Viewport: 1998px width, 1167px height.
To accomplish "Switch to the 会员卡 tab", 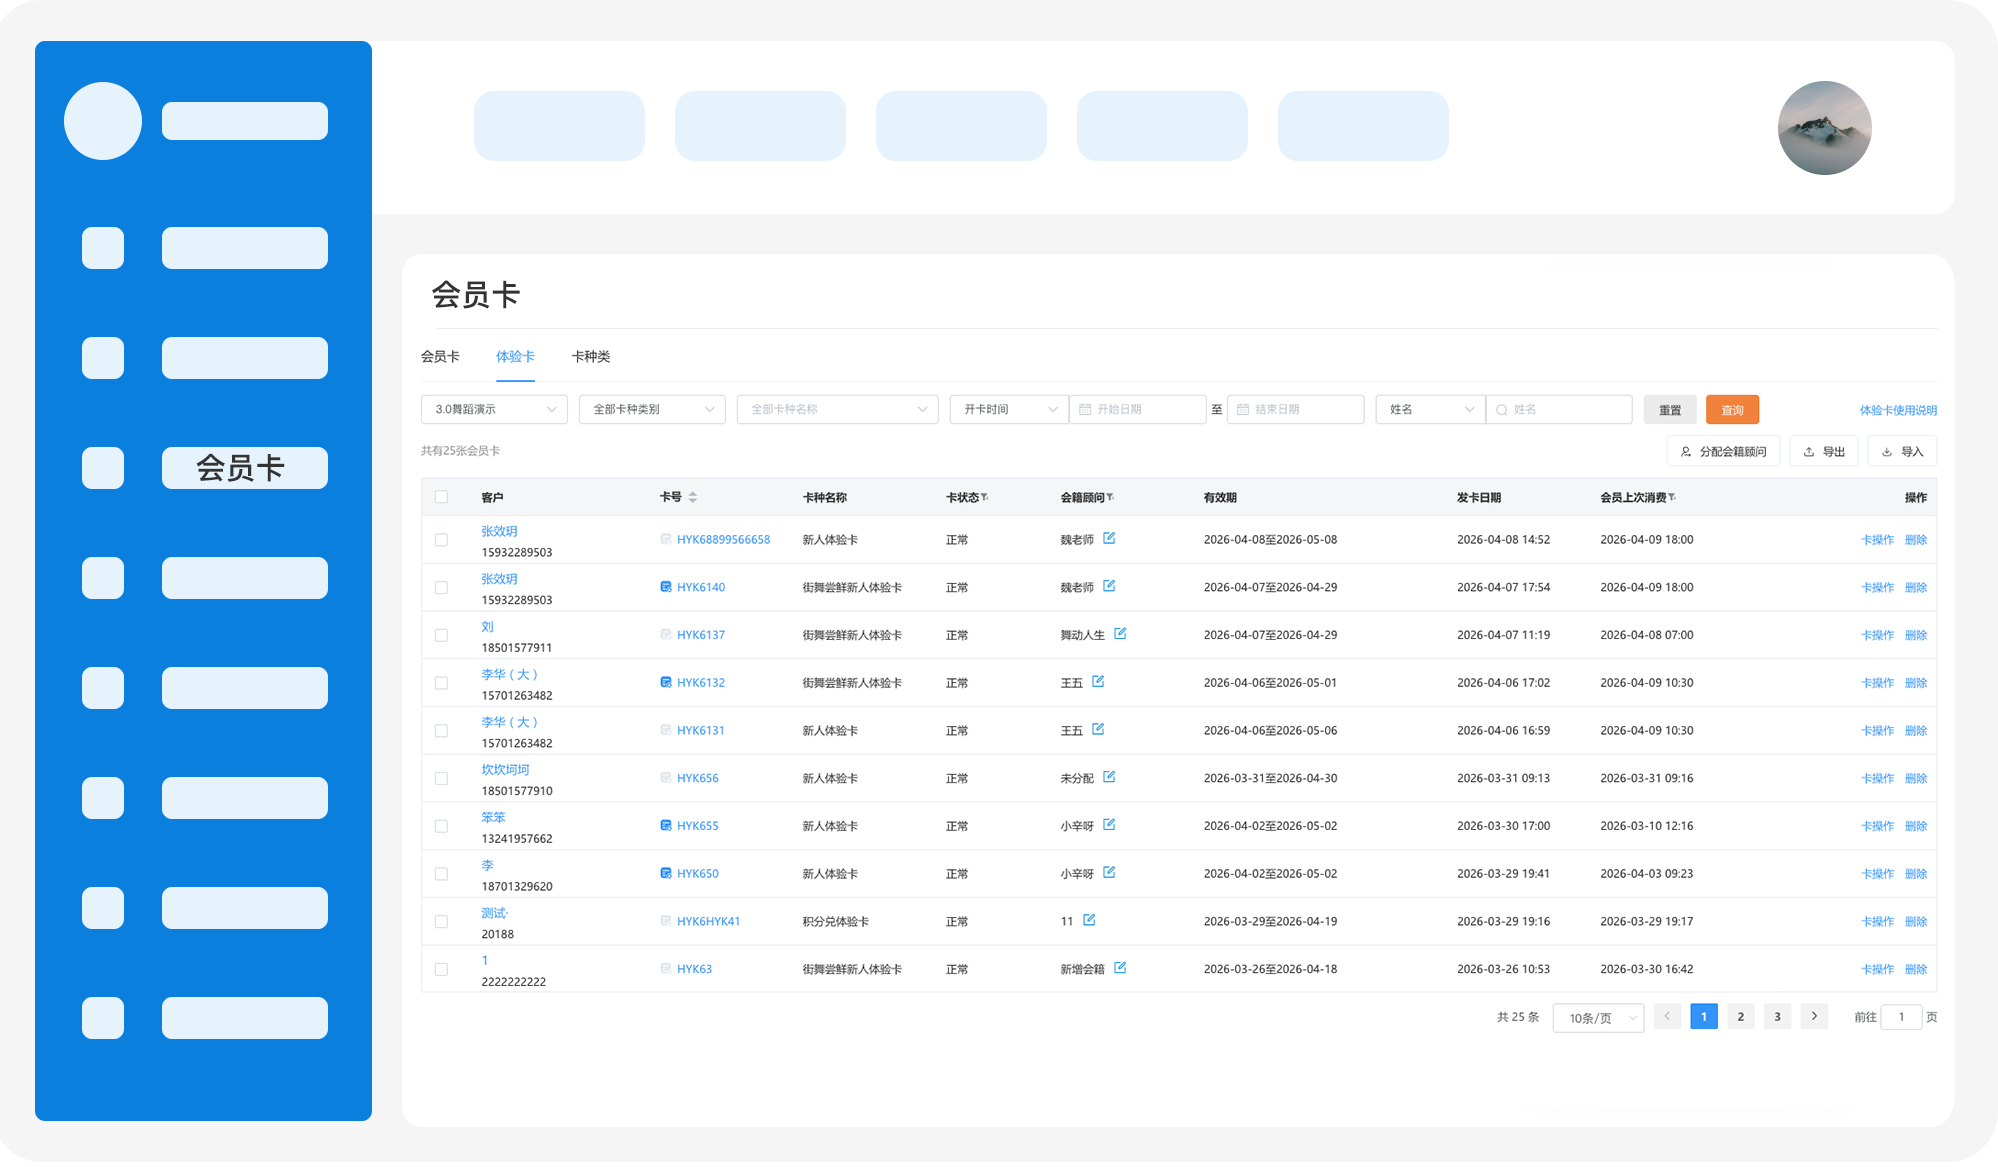I will (x=440, y=357).
